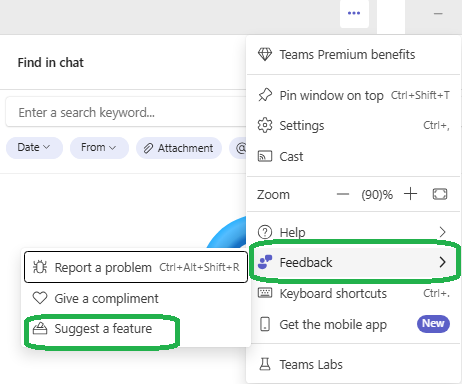Click the Help question mark icon

click(x=265, y=232)
